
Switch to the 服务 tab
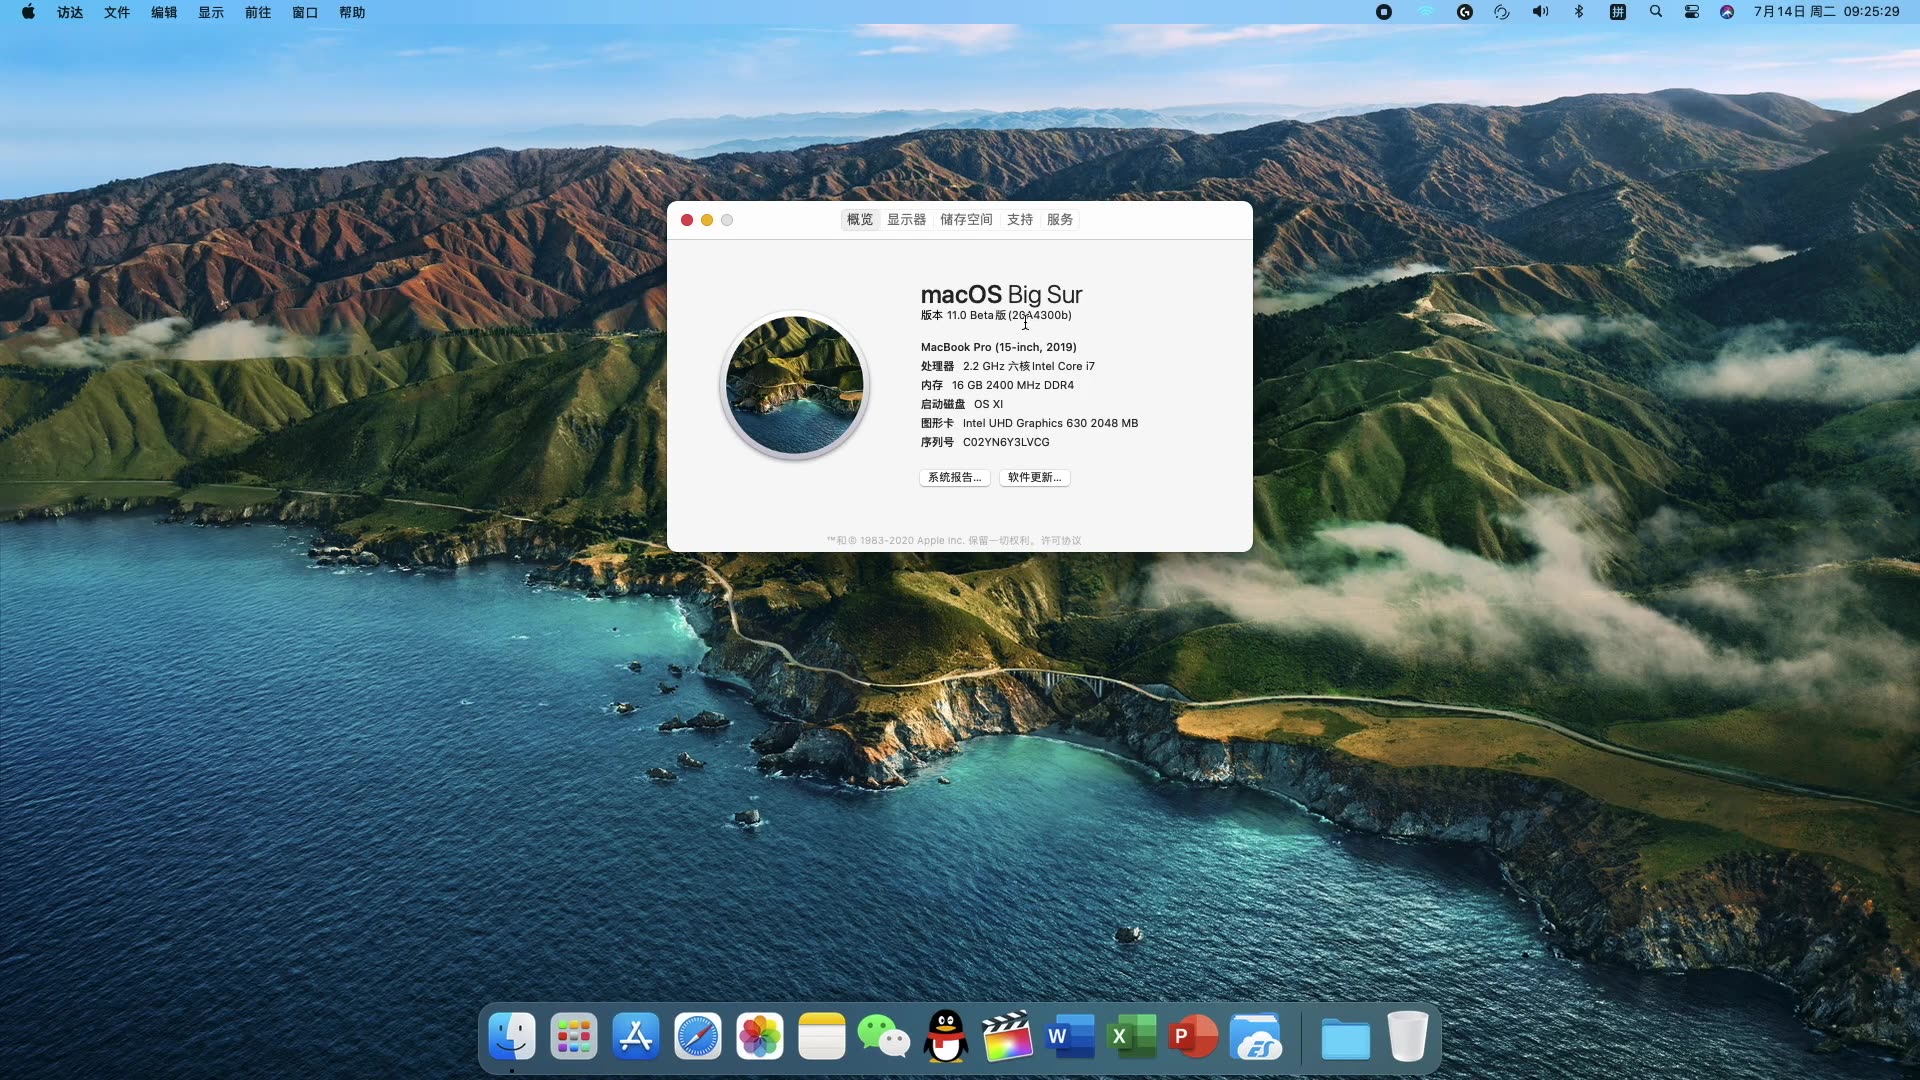(x=1060, y=219)
